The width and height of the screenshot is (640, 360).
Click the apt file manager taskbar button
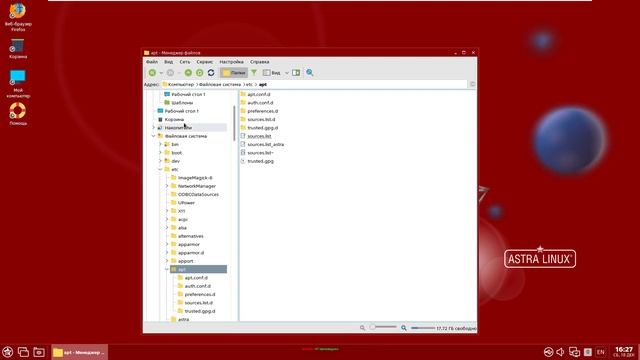(x=80, y=352)
